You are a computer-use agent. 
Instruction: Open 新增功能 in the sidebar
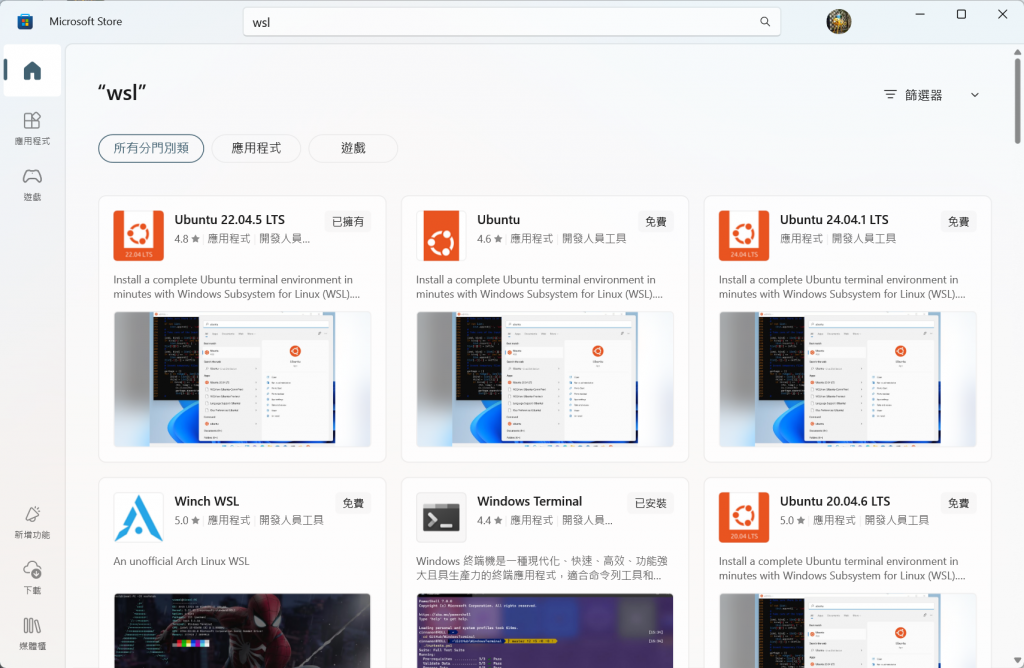click(32, 522)
